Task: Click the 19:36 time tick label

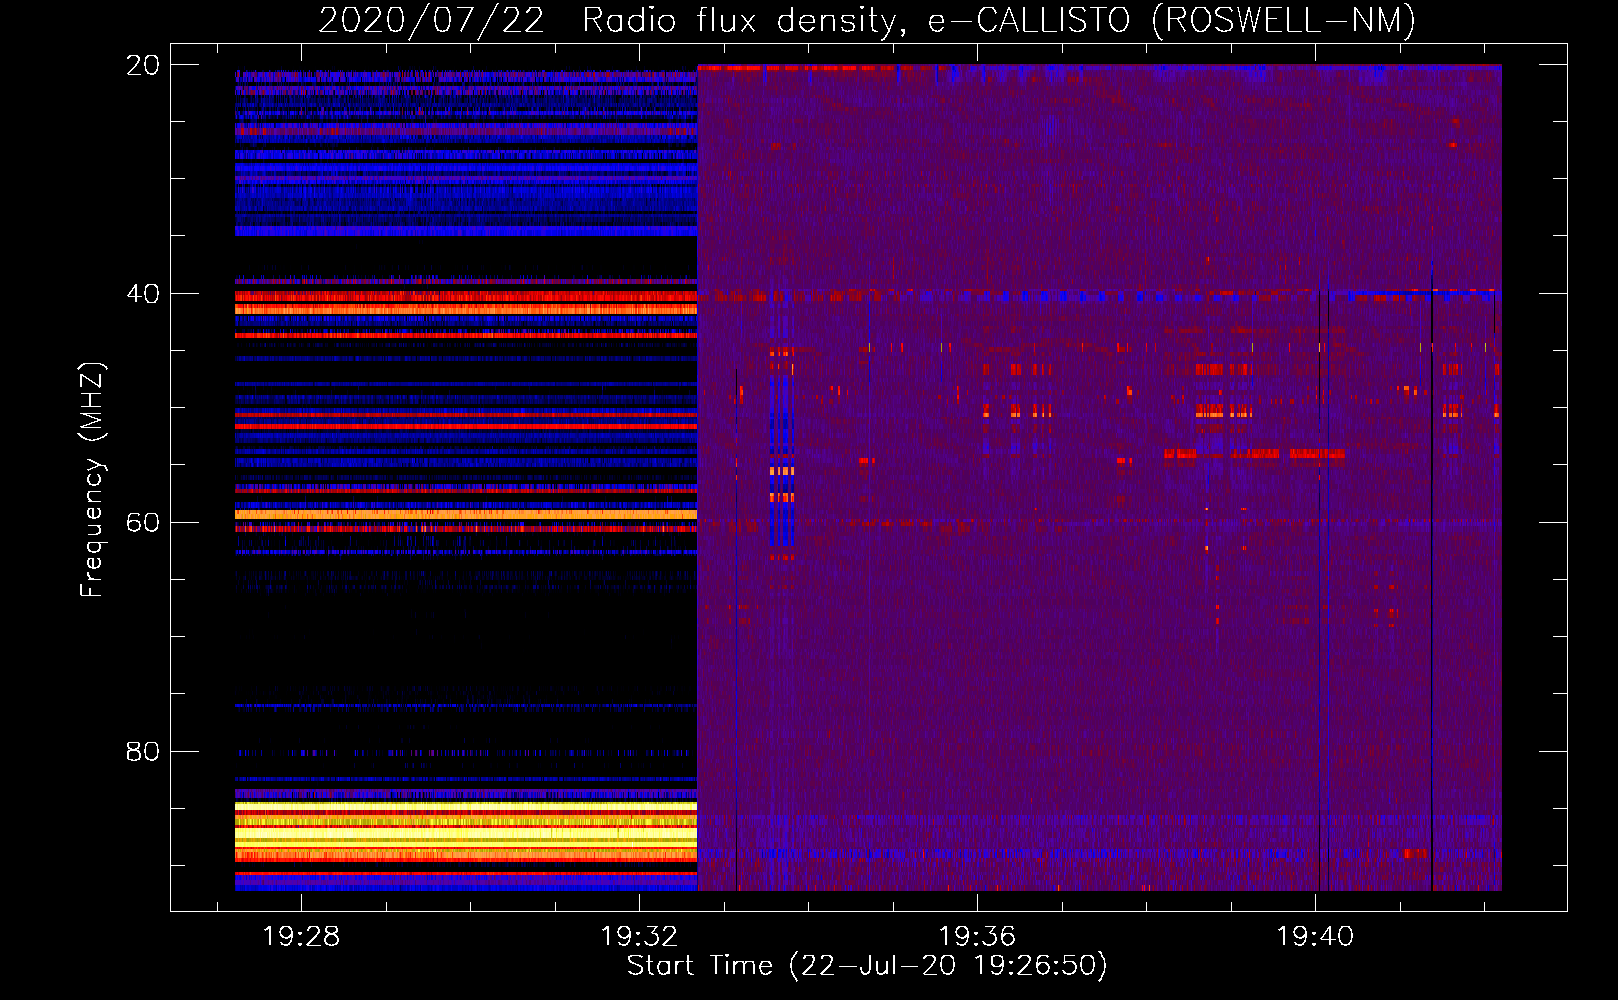Action: [977, 936]
